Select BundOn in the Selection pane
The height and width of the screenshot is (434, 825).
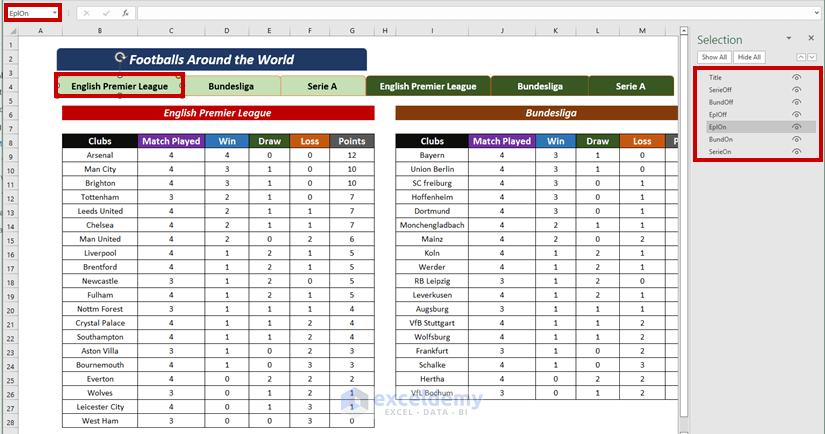[720, 139]
